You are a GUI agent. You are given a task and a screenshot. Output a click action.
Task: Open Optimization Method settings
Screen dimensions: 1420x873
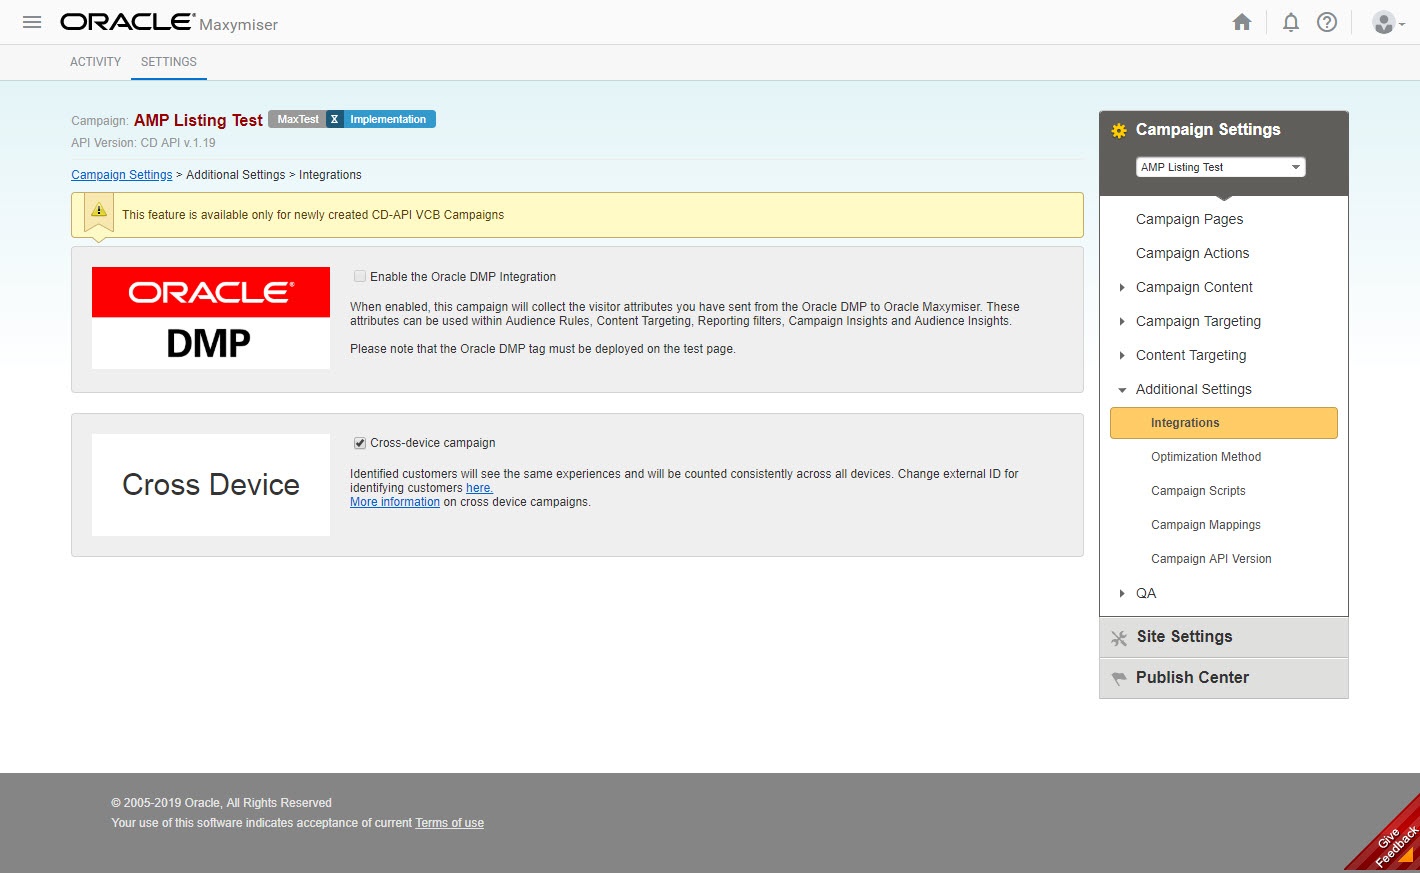[1206, 457]
